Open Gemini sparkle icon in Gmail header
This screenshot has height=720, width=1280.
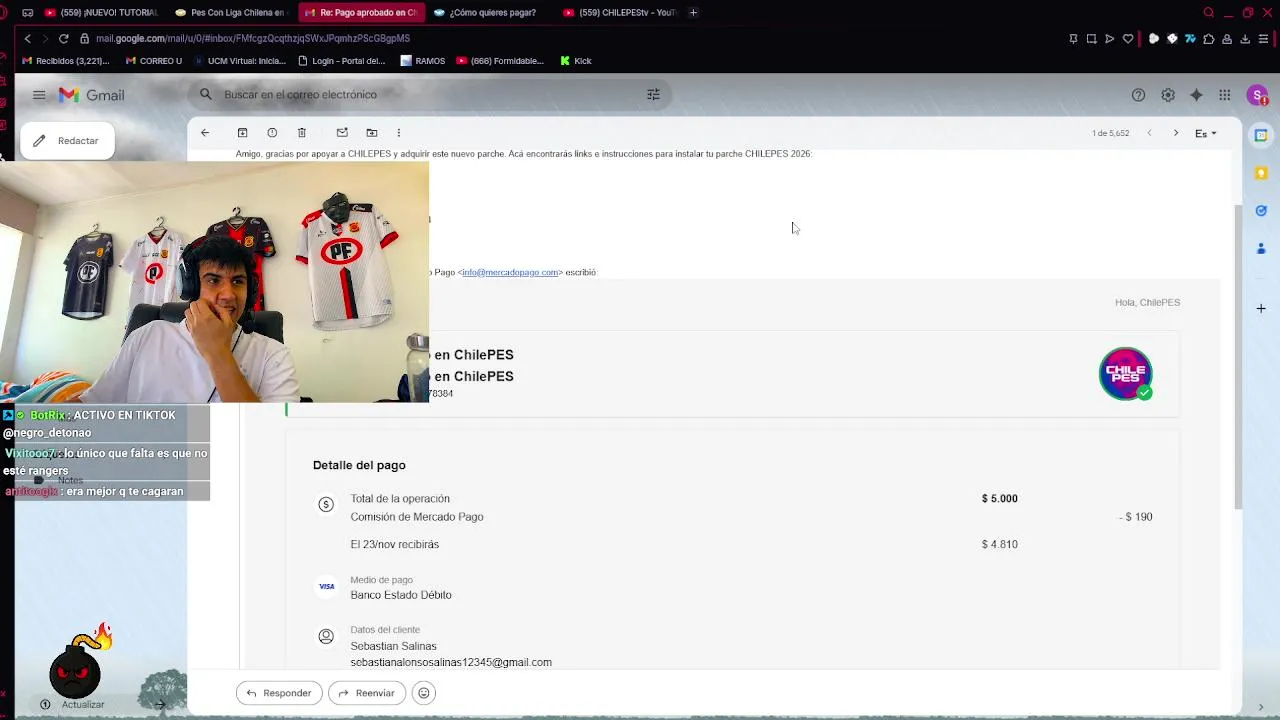coord(1196,95)
